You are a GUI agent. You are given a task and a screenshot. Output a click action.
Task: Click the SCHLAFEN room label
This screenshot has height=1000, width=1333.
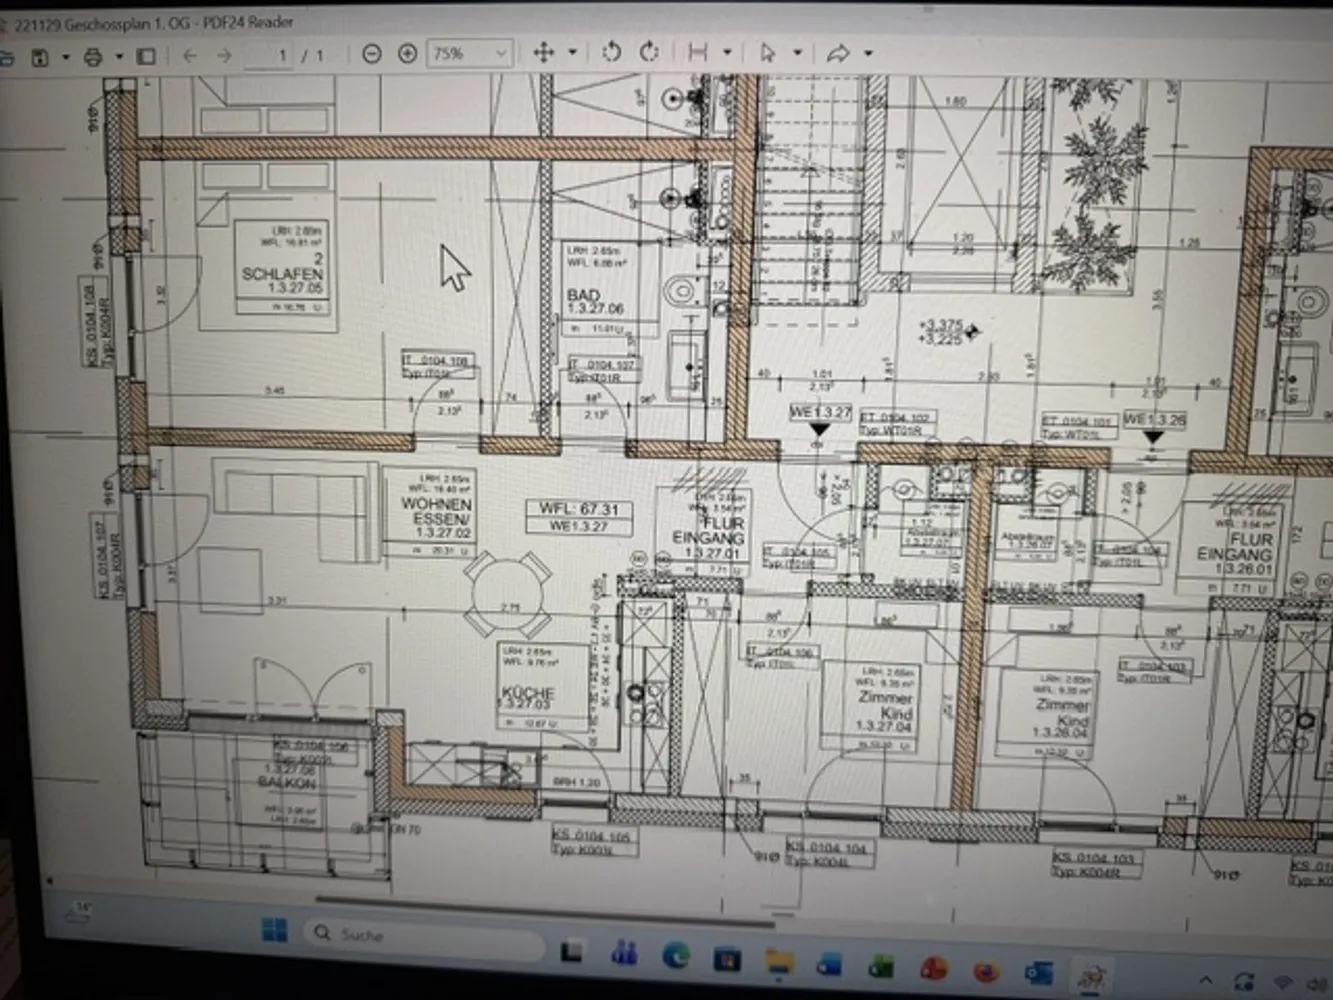[x=282, y=273]
